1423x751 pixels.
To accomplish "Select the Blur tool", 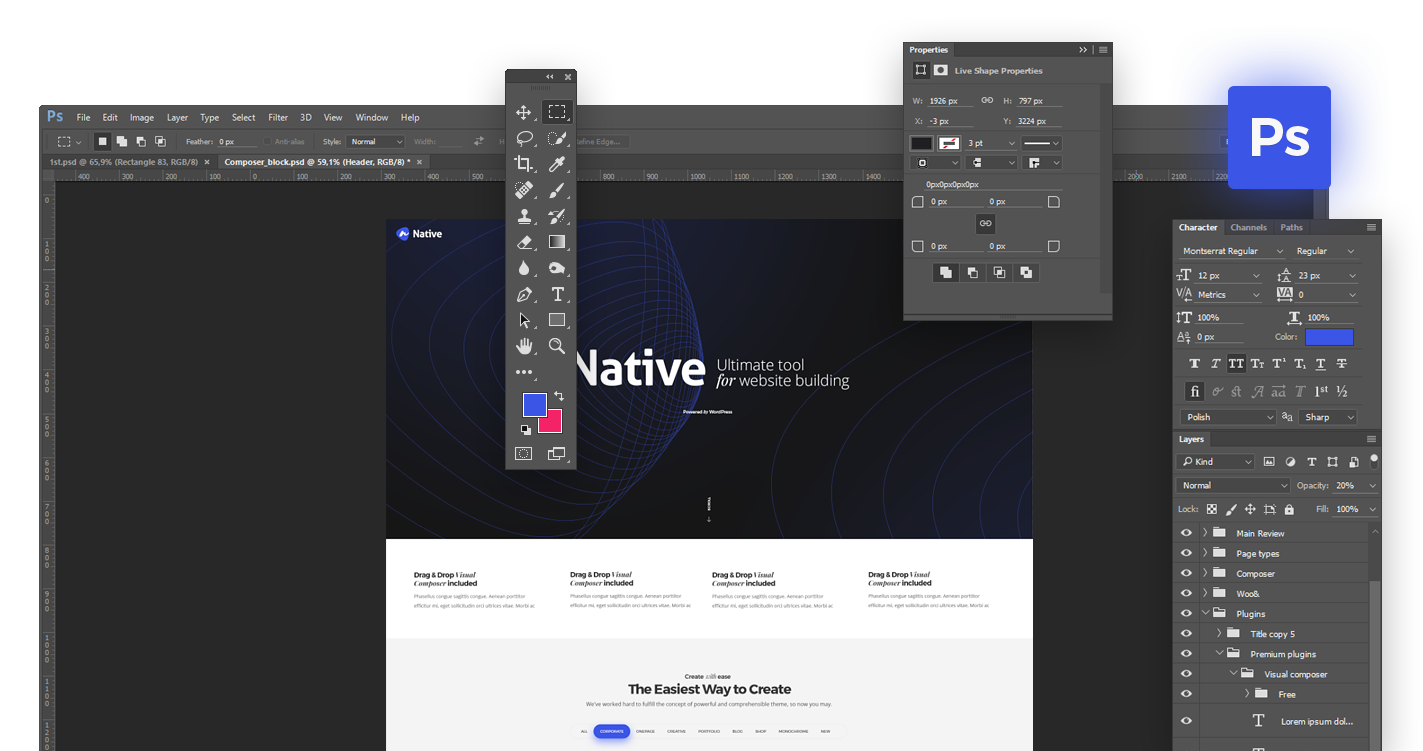I will [524, 268].
